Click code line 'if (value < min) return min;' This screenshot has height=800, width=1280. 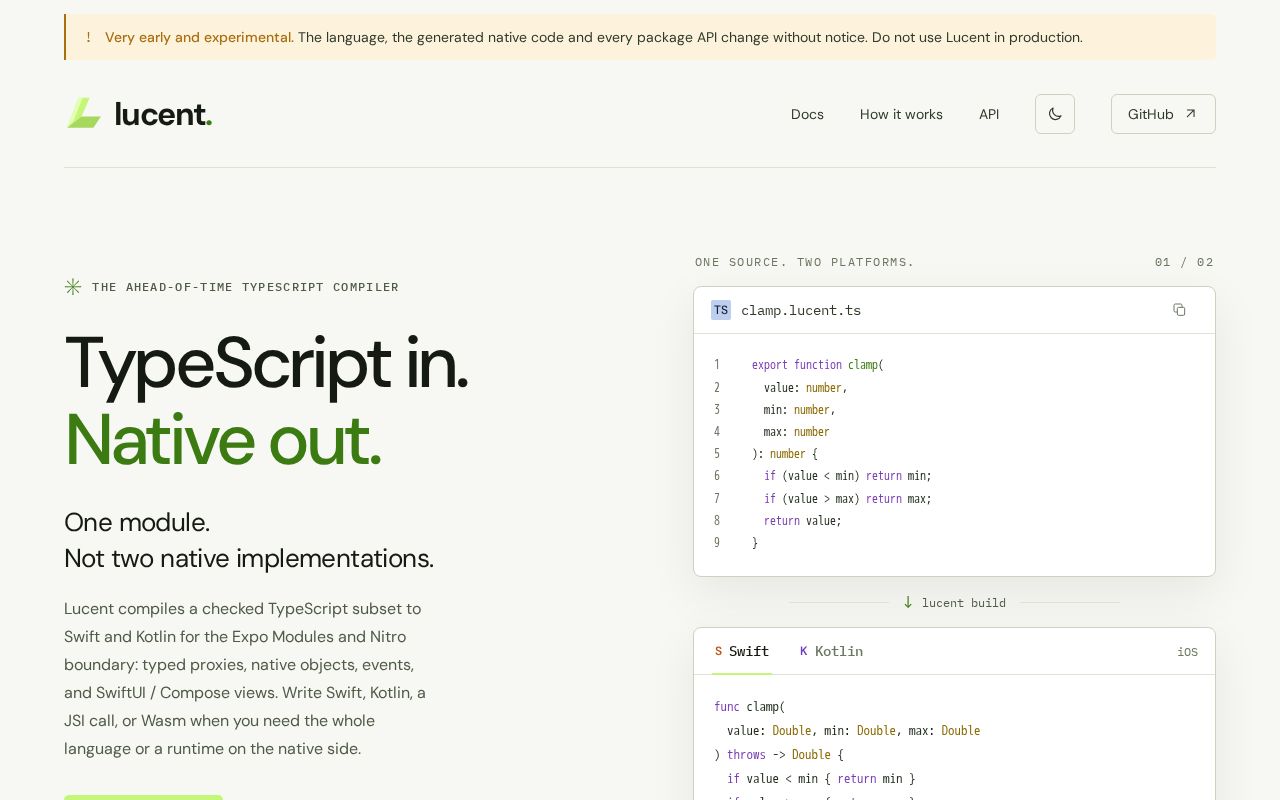(848, 476)
